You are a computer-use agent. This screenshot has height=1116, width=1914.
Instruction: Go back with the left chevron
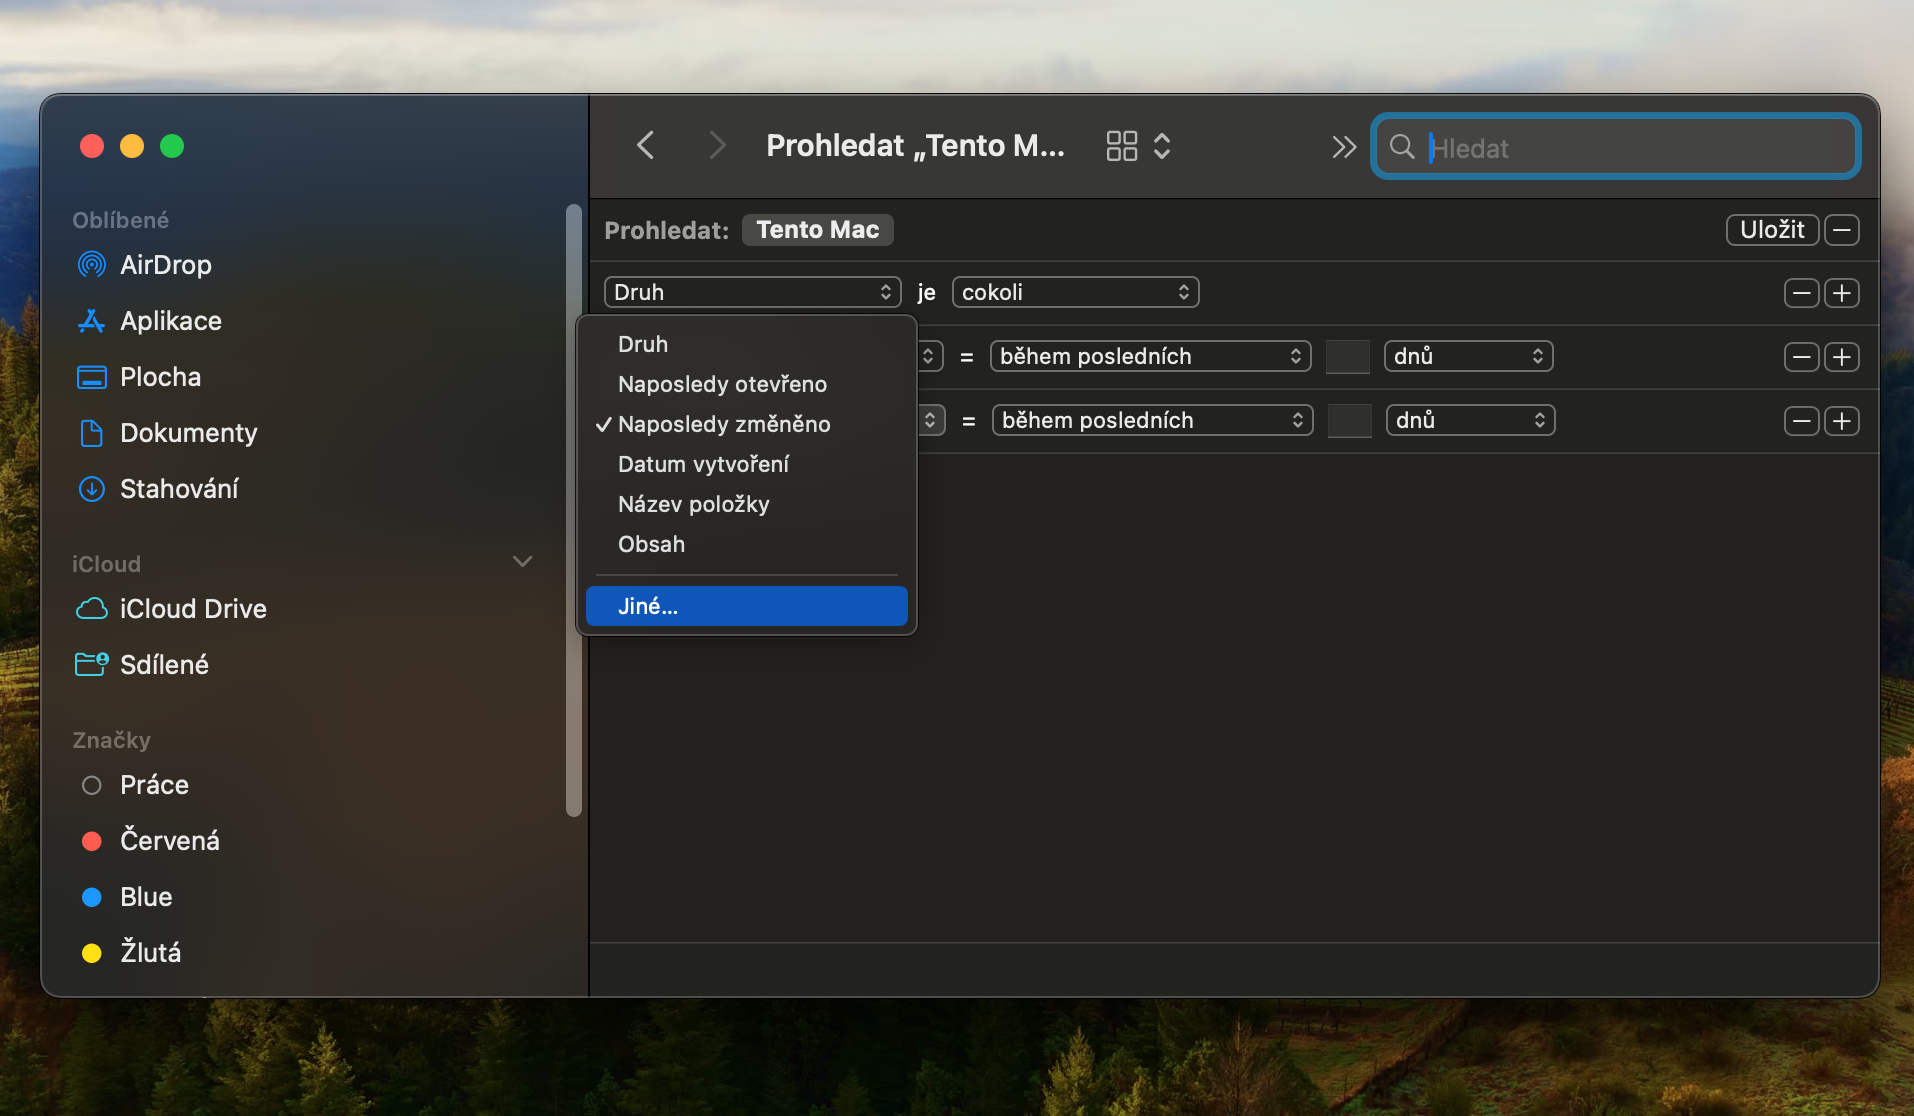(646, 146)
